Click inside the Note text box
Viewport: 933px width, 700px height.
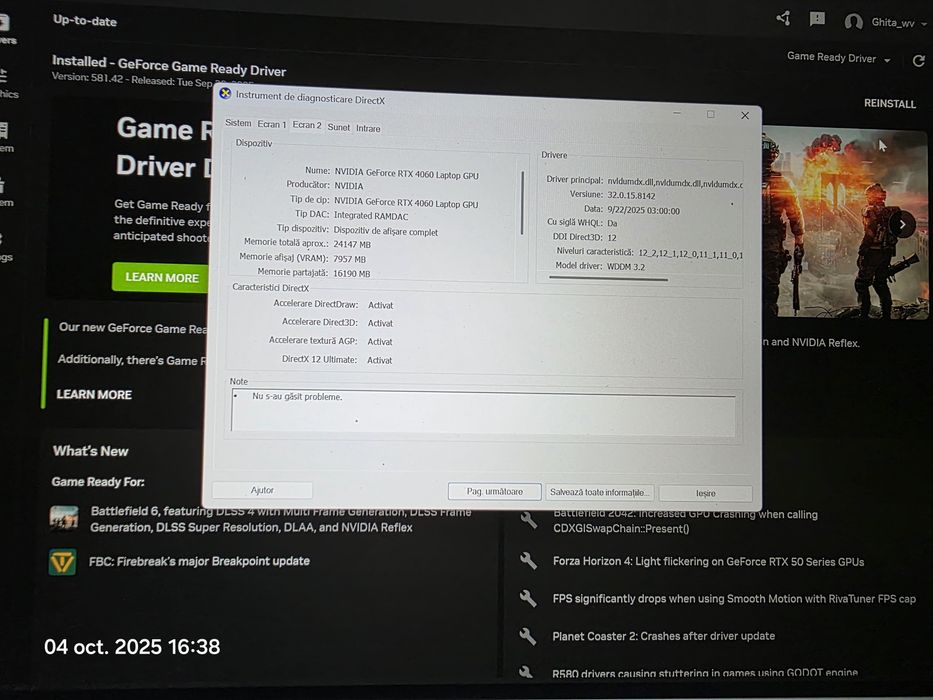[483, 411]
